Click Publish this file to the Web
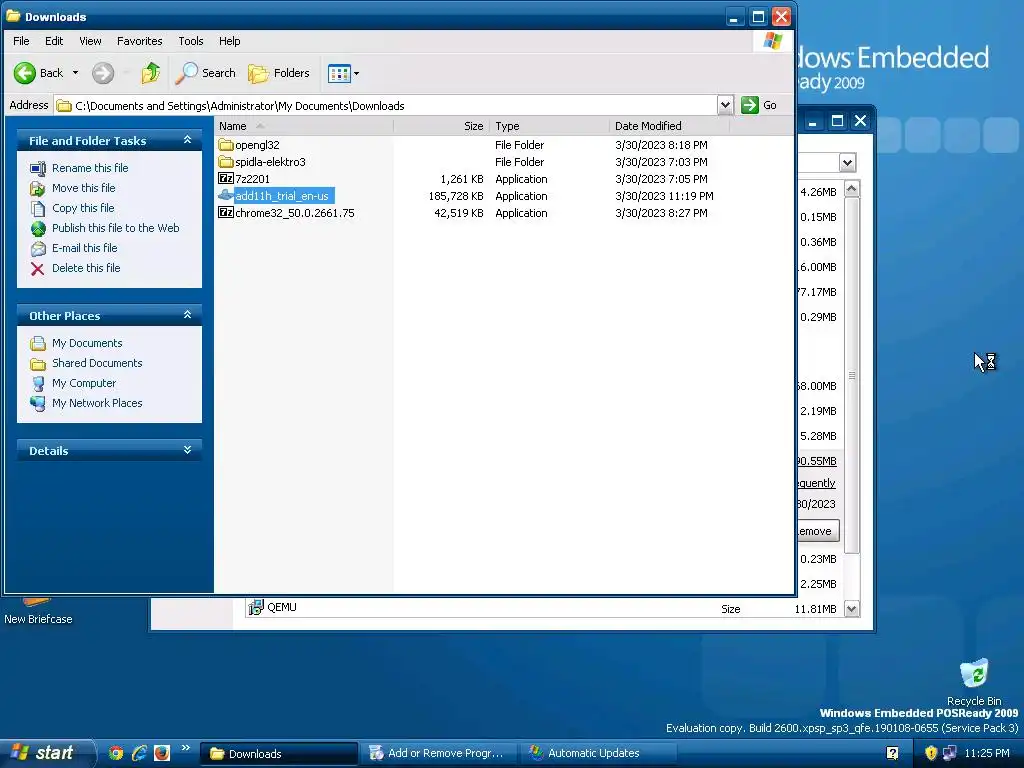1024x768 pixels. [116, 228]
